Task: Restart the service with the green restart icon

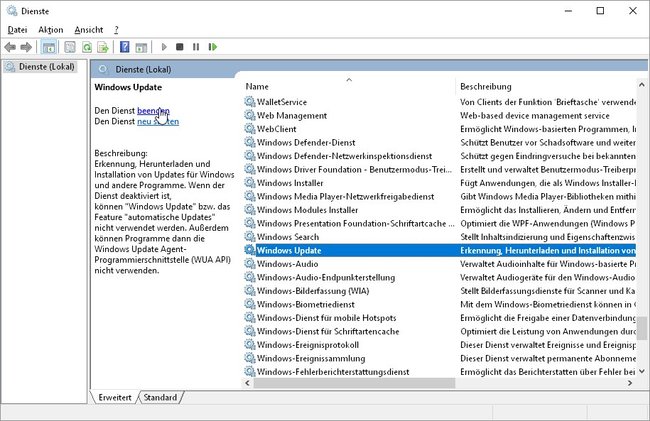Action: point(213,47)
